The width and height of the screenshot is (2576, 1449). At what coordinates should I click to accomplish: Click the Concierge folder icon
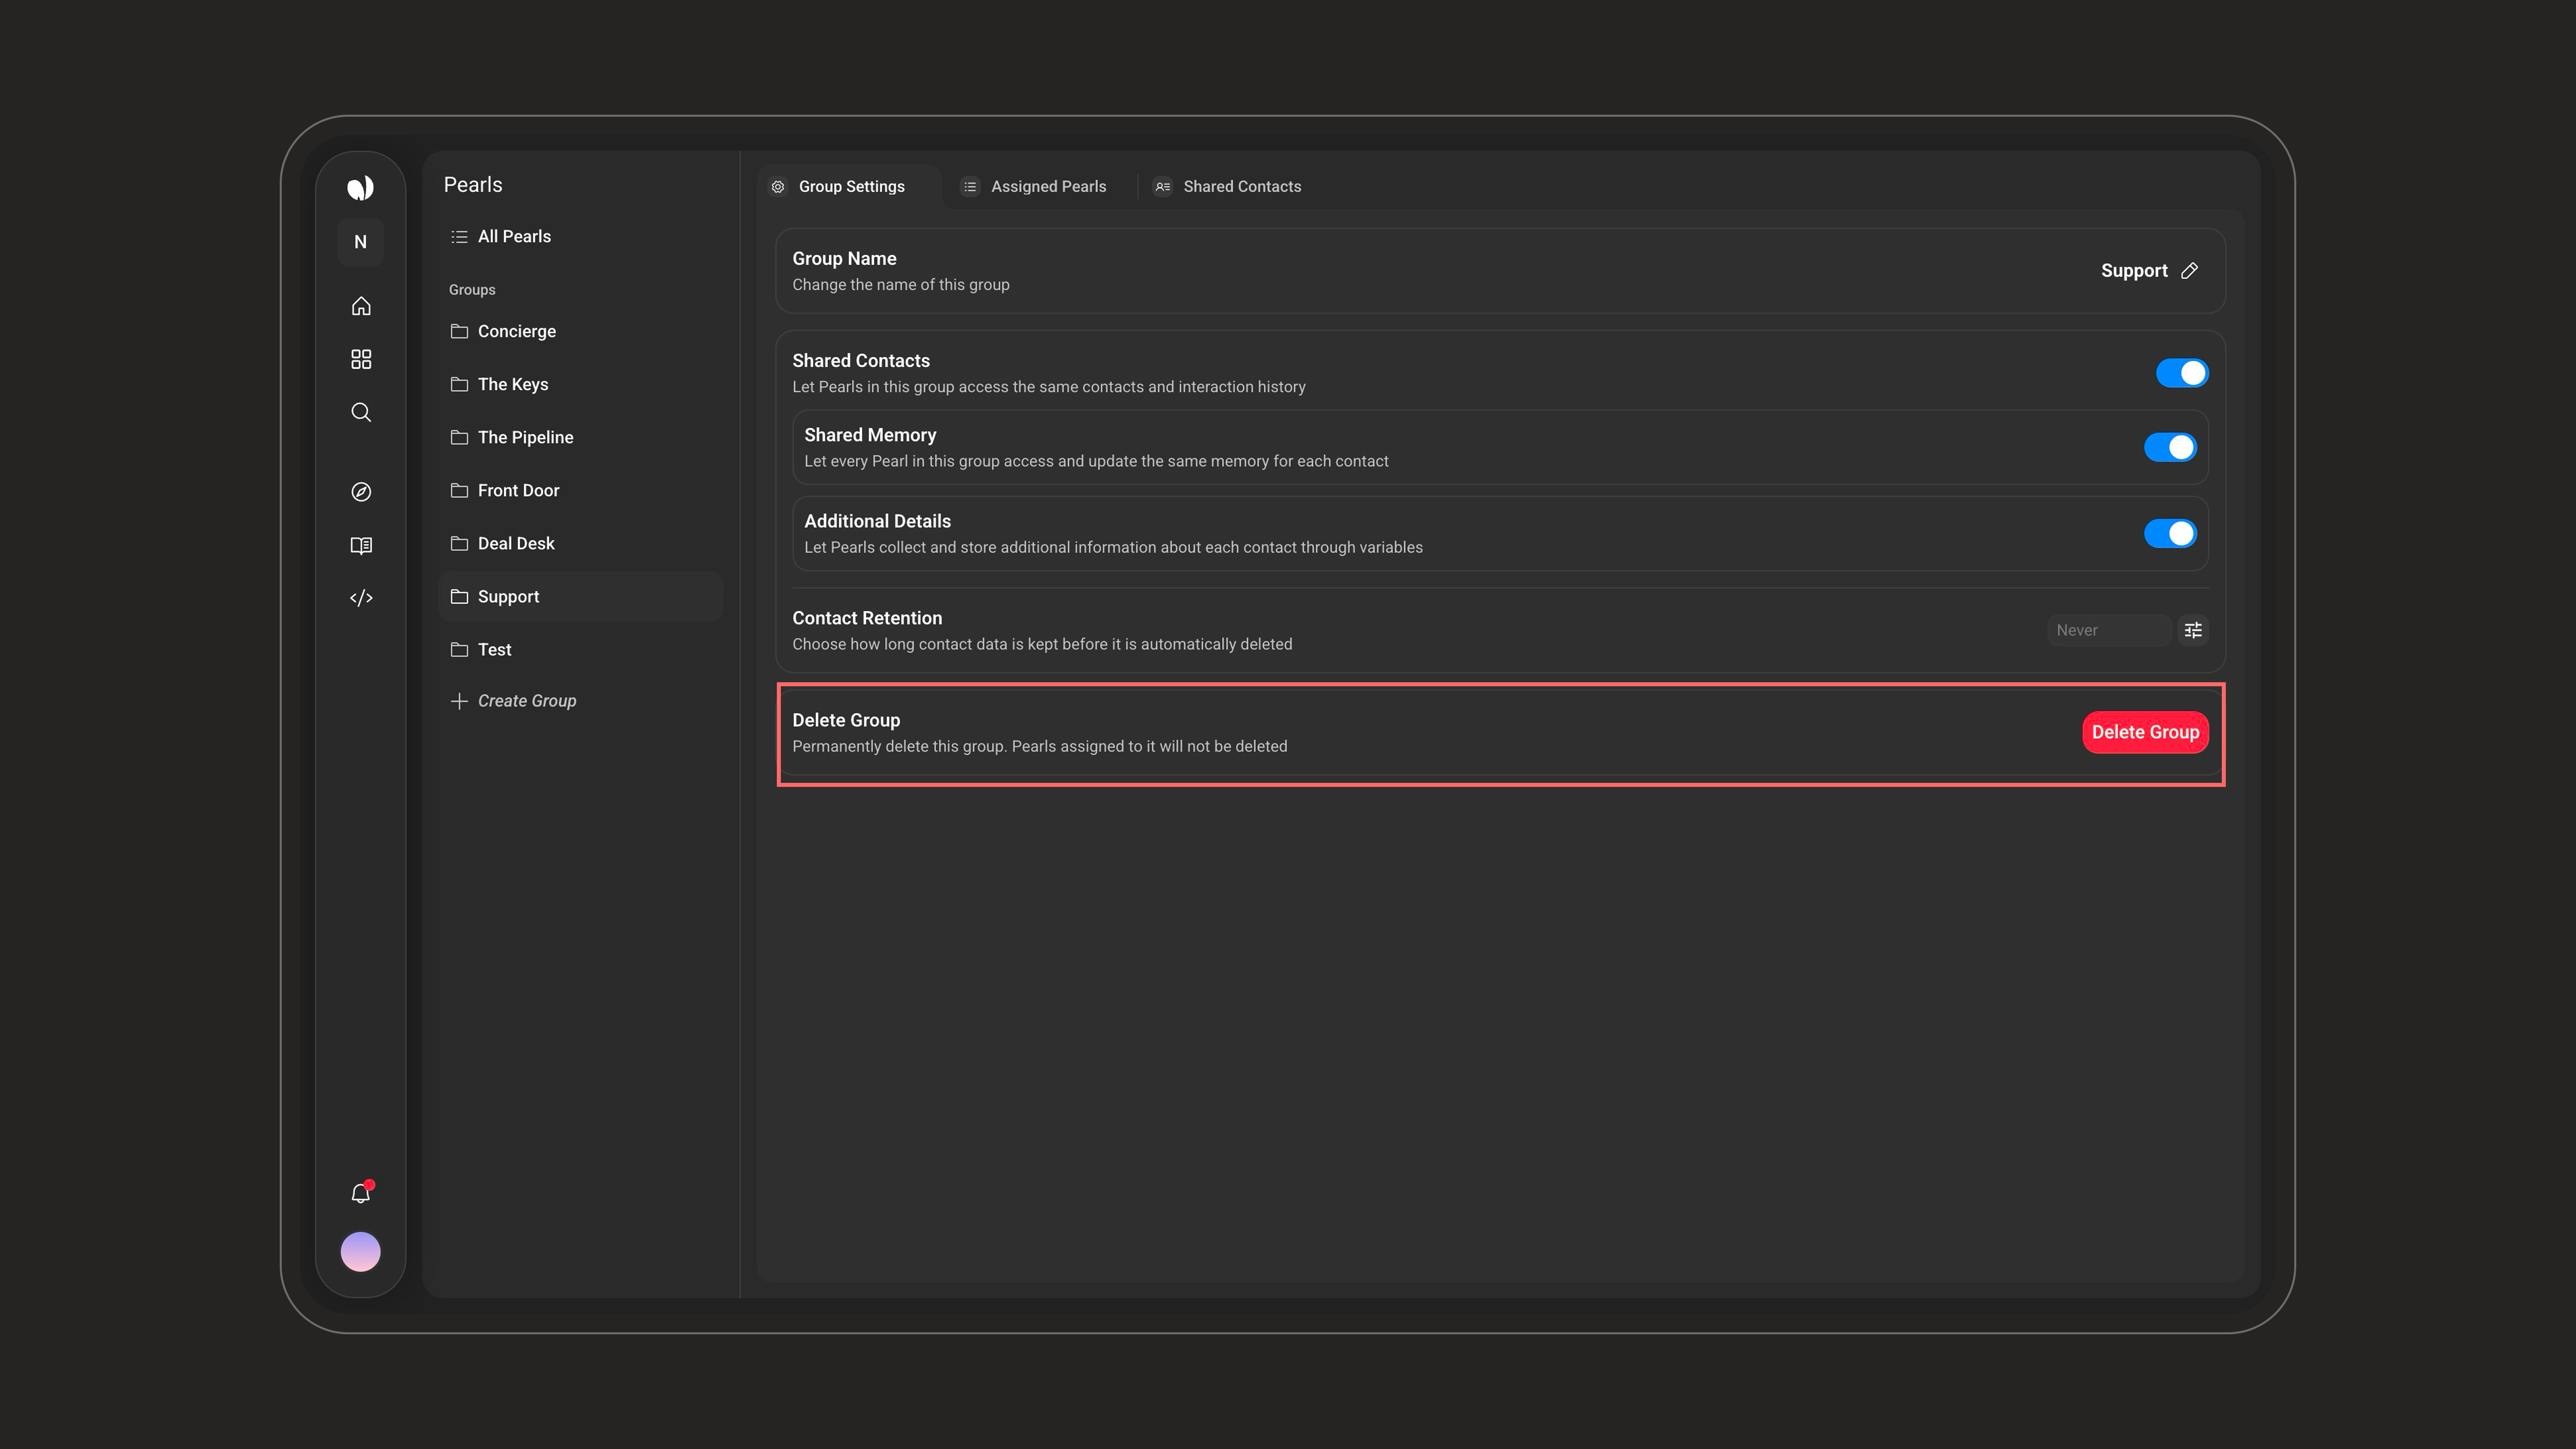tap(459, 331)
